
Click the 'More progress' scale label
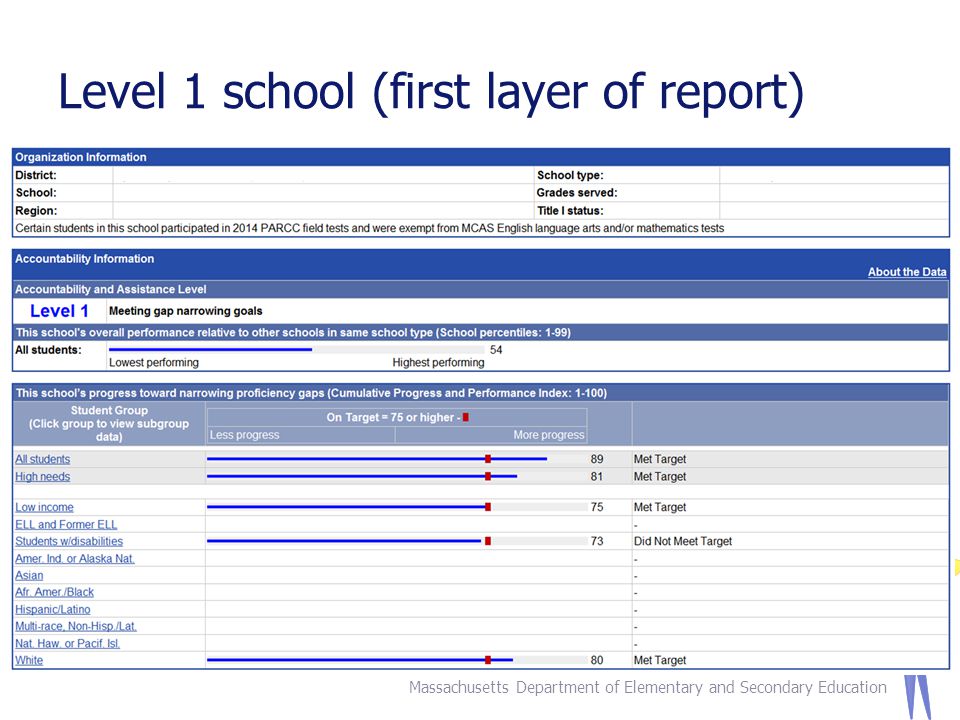click(x=549, y=435)
